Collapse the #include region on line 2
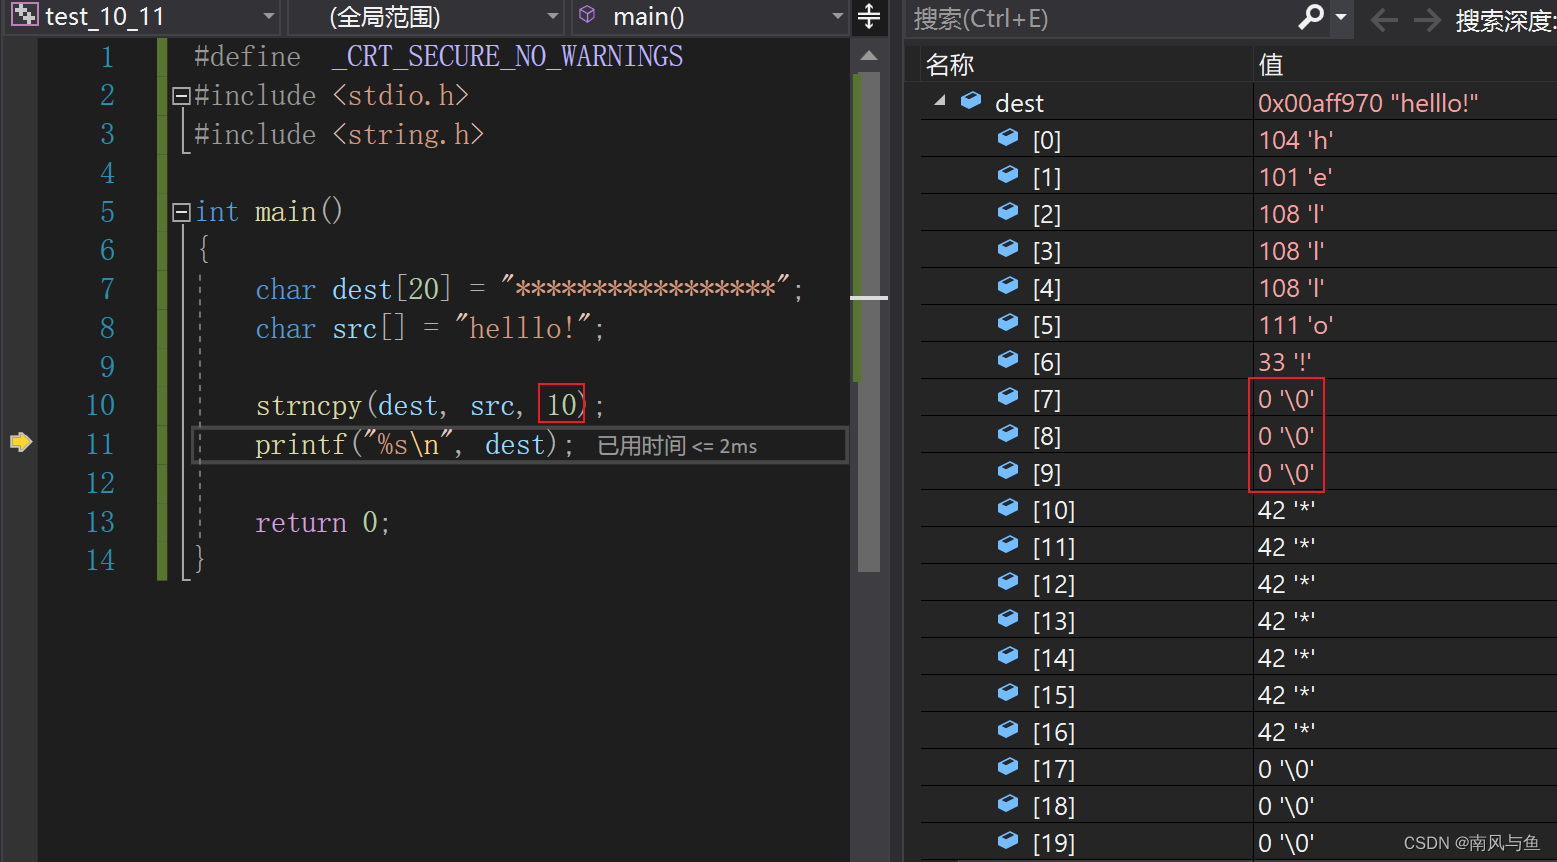Viewport: 1557px width, 862px height. click(x=181, y=96)
